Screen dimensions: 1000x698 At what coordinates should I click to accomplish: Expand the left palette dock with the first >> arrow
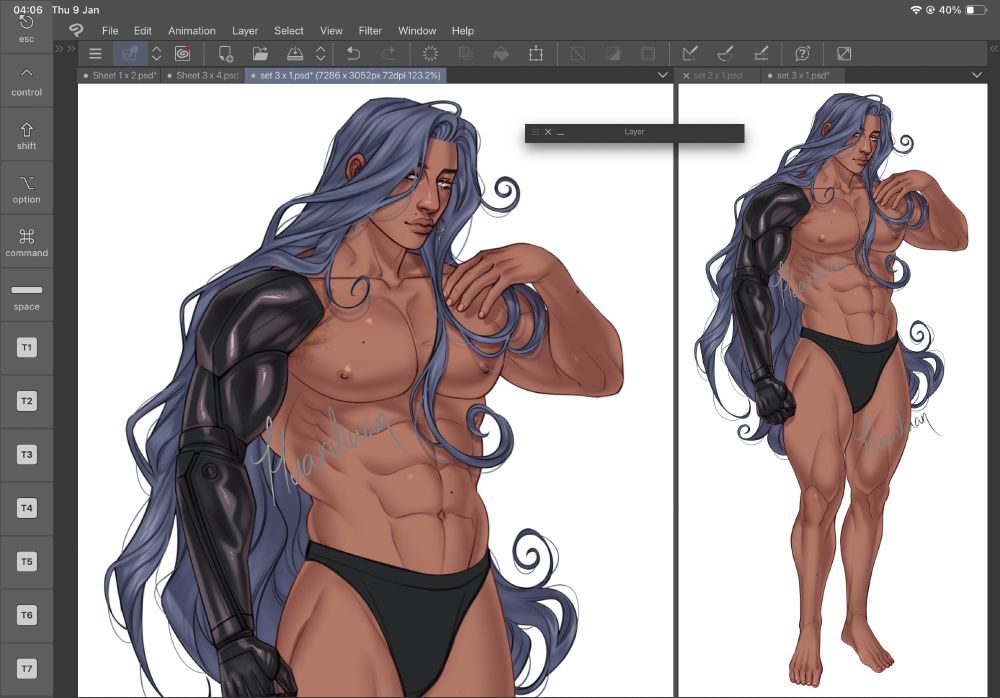coord(60,48)
